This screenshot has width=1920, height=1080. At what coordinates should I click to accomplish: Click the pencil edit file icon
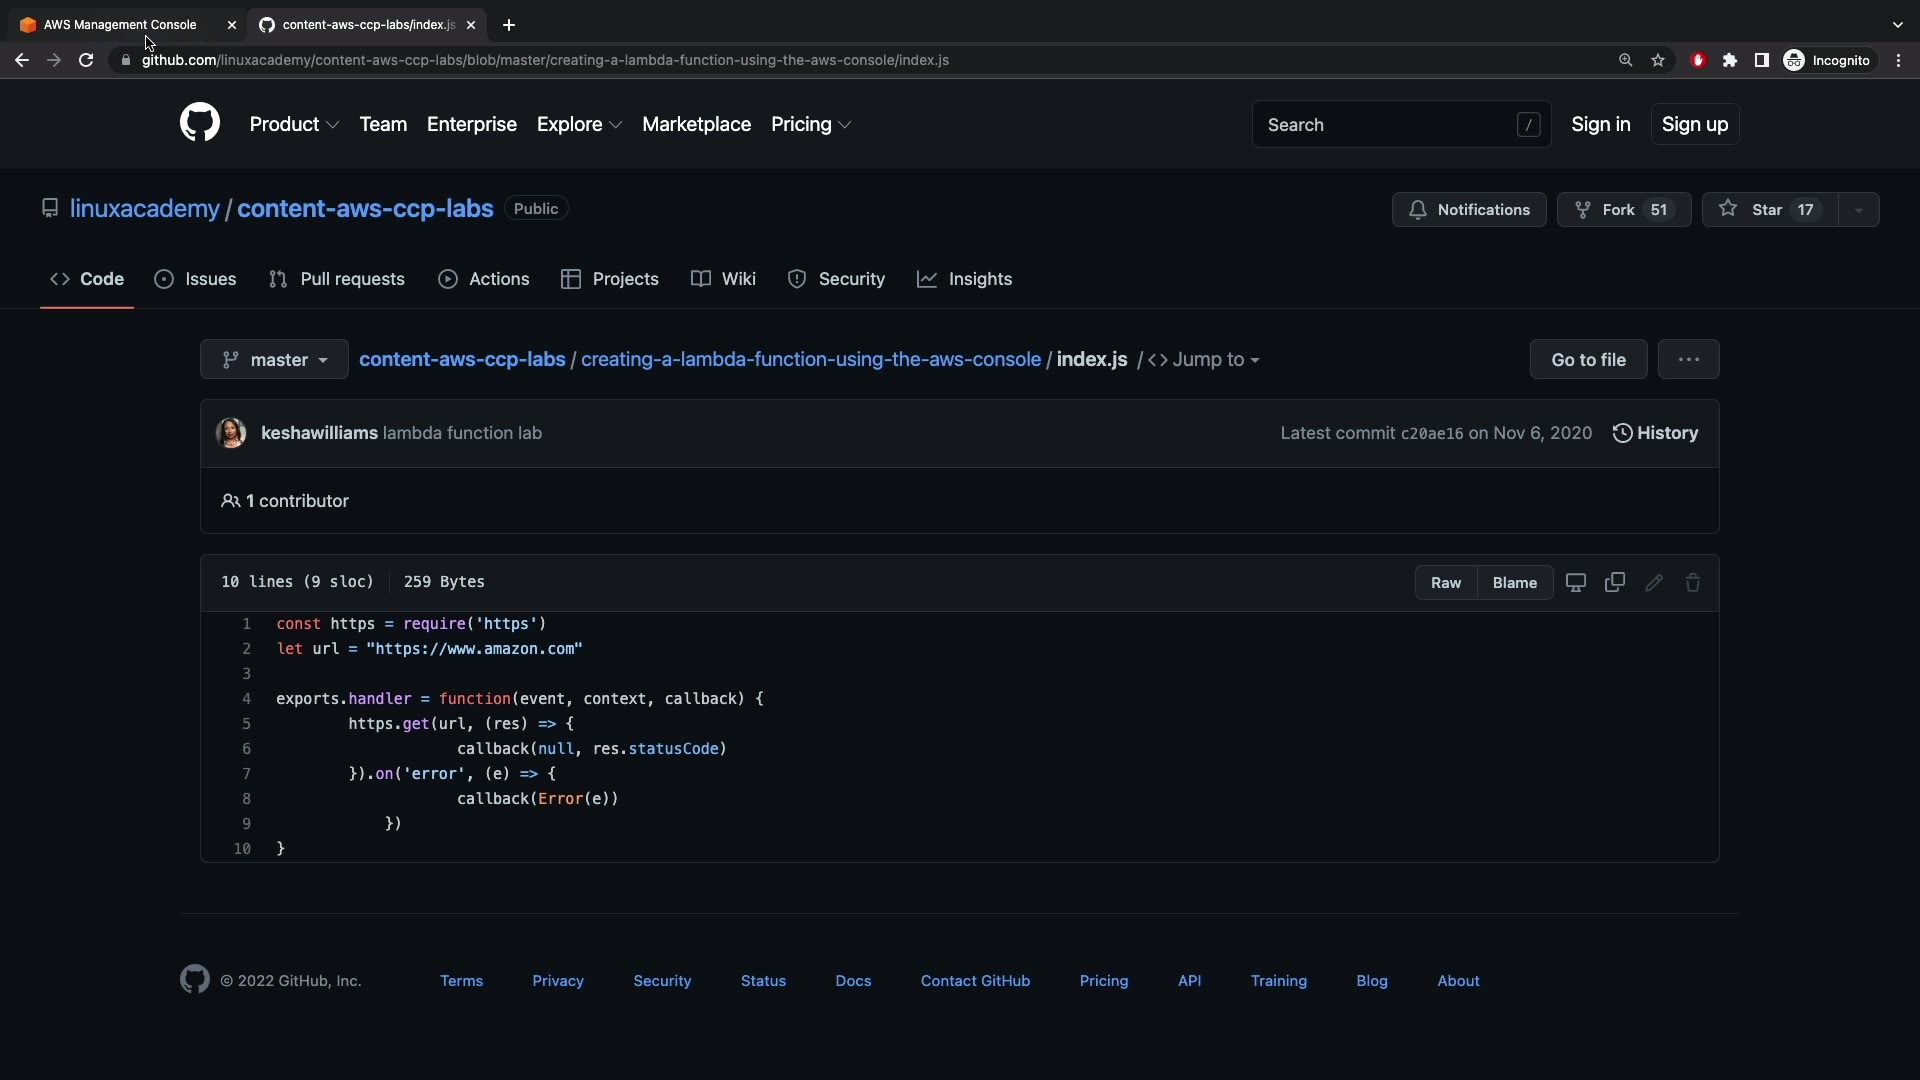coord(1654,583)
